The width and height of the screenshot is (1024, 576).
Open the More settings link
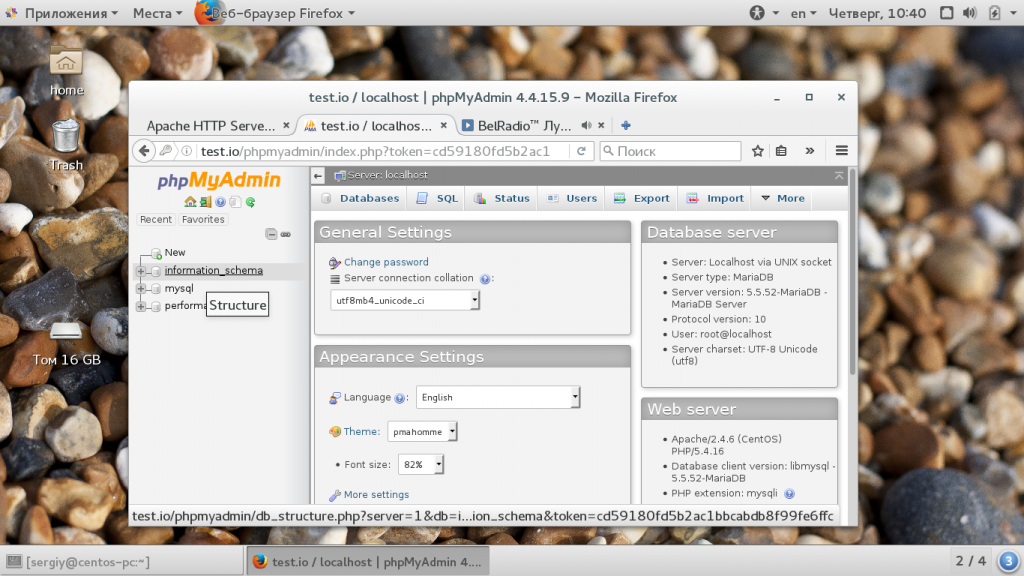click(376, 494)
